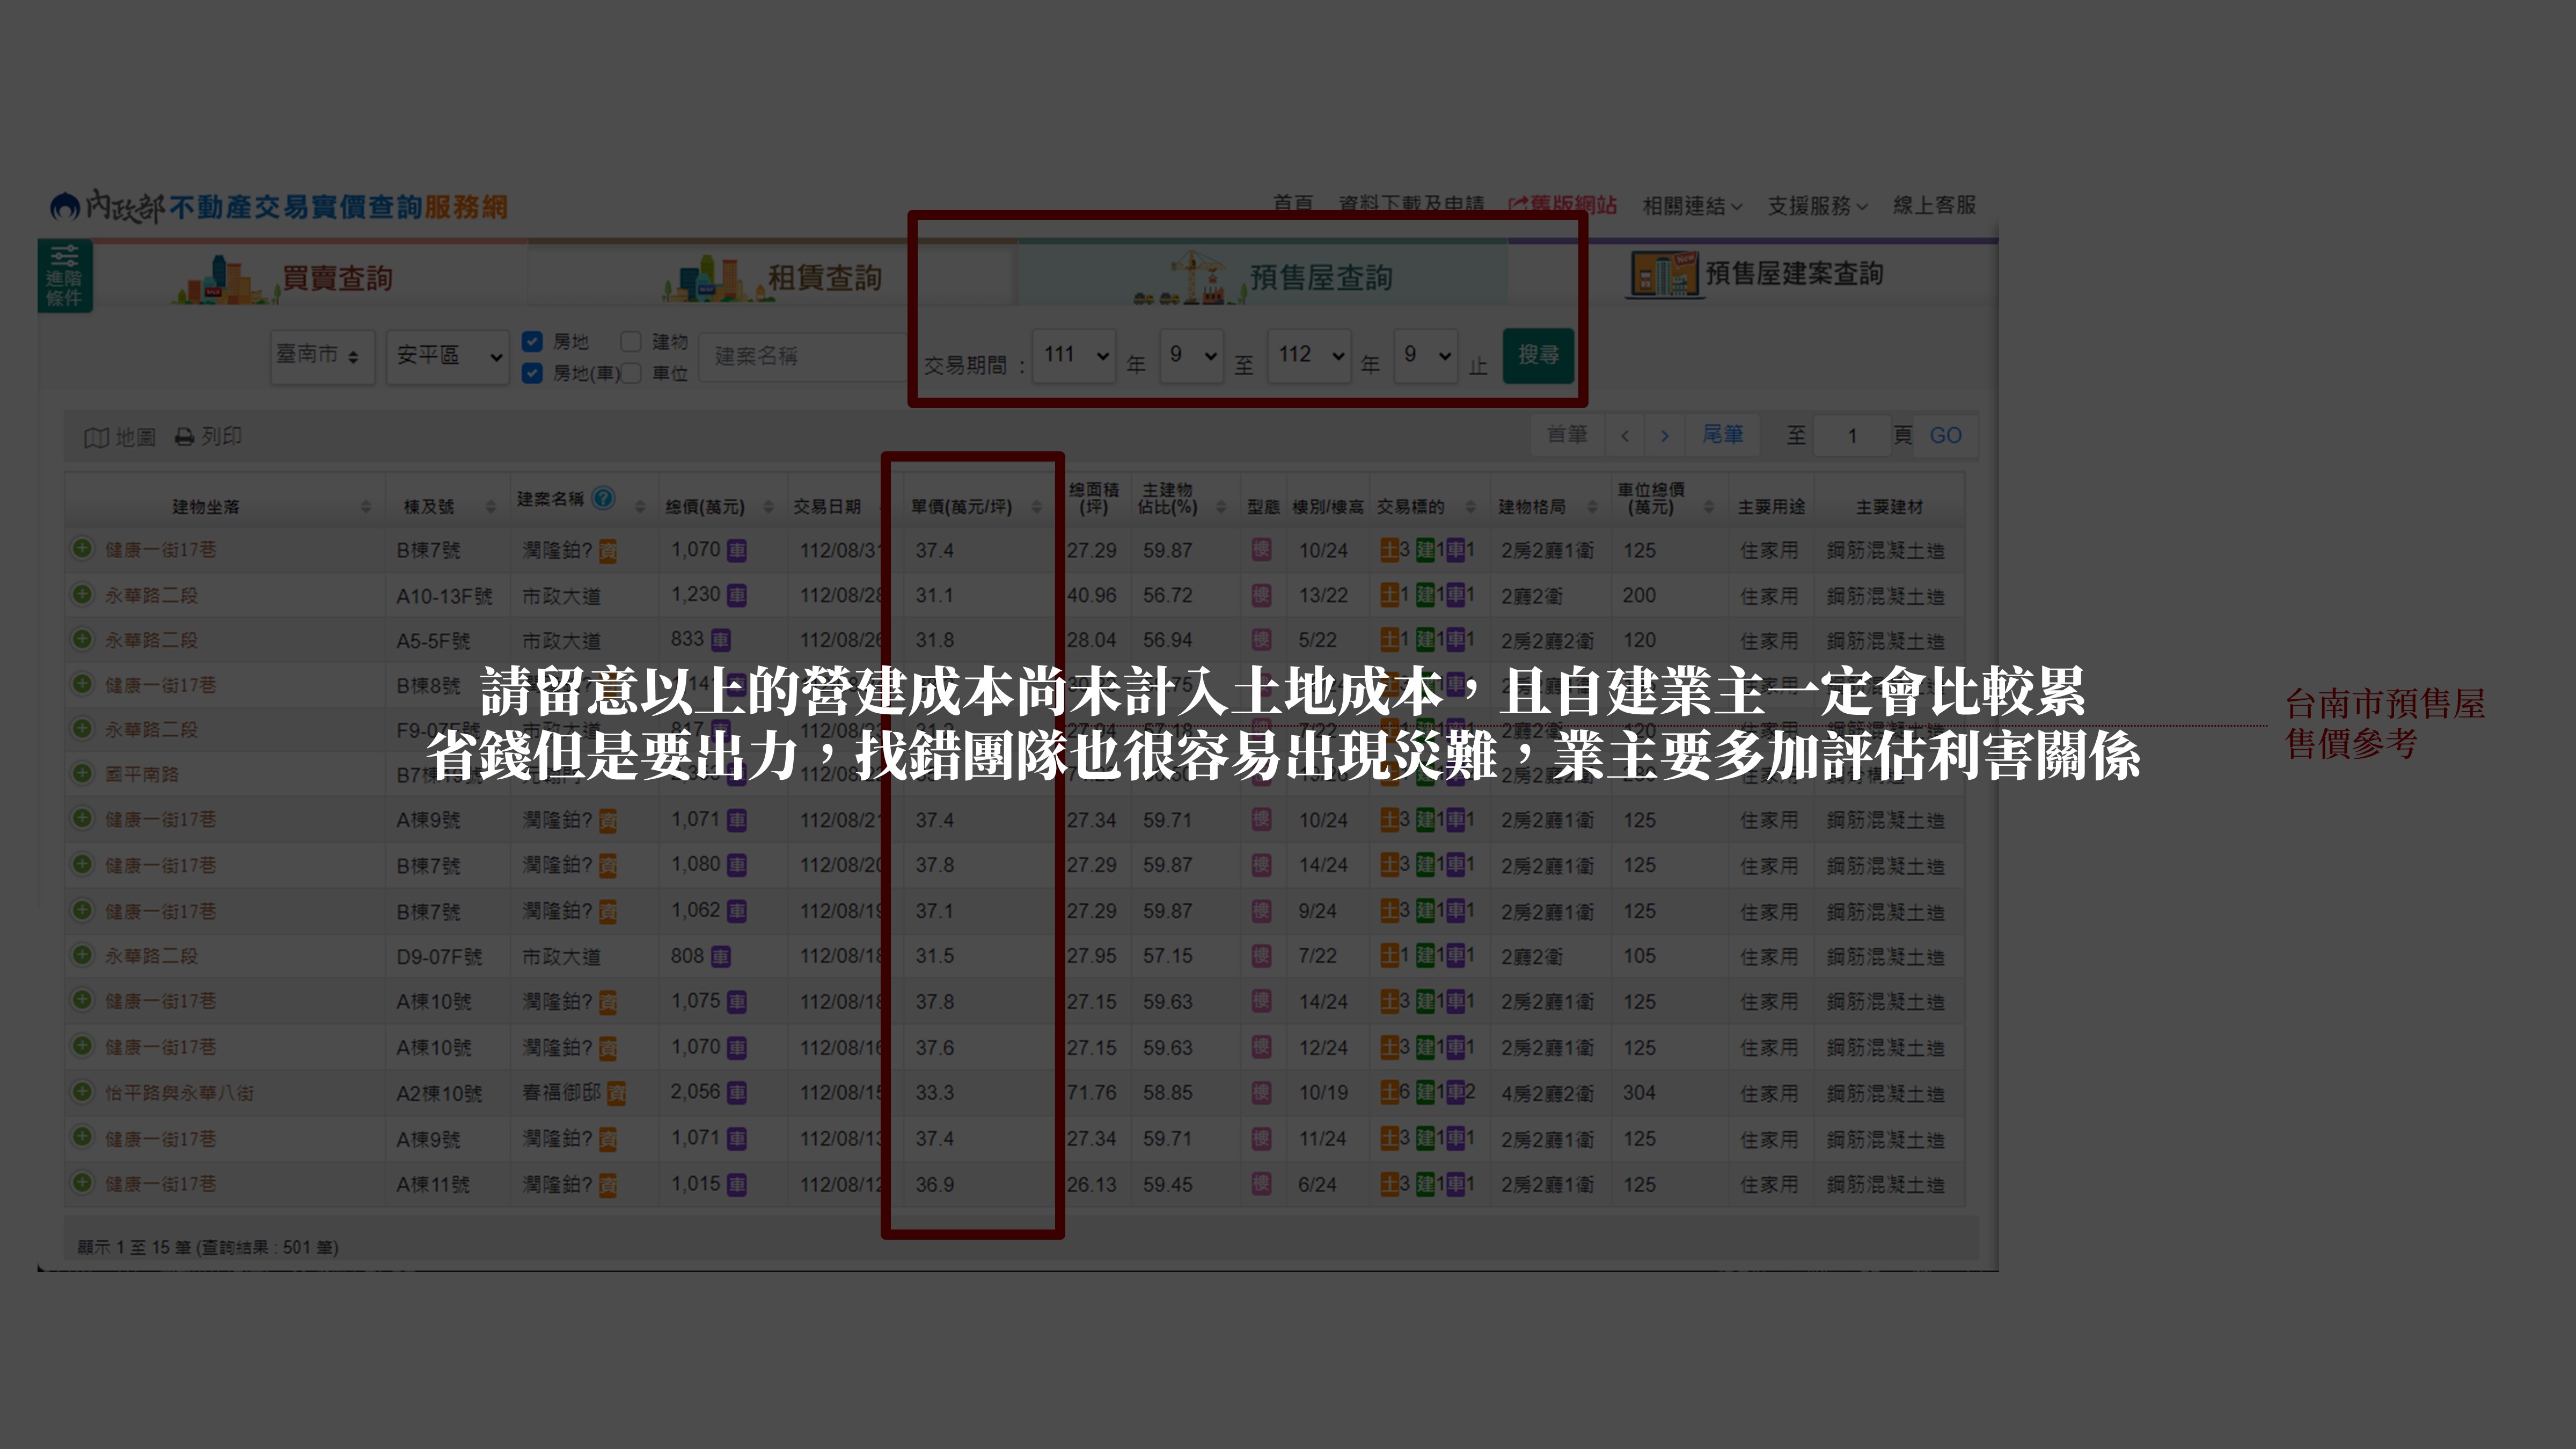Enable the 建物 checkbox
The height and width of the screenshot is (1449, 2576).
[630, 342]
